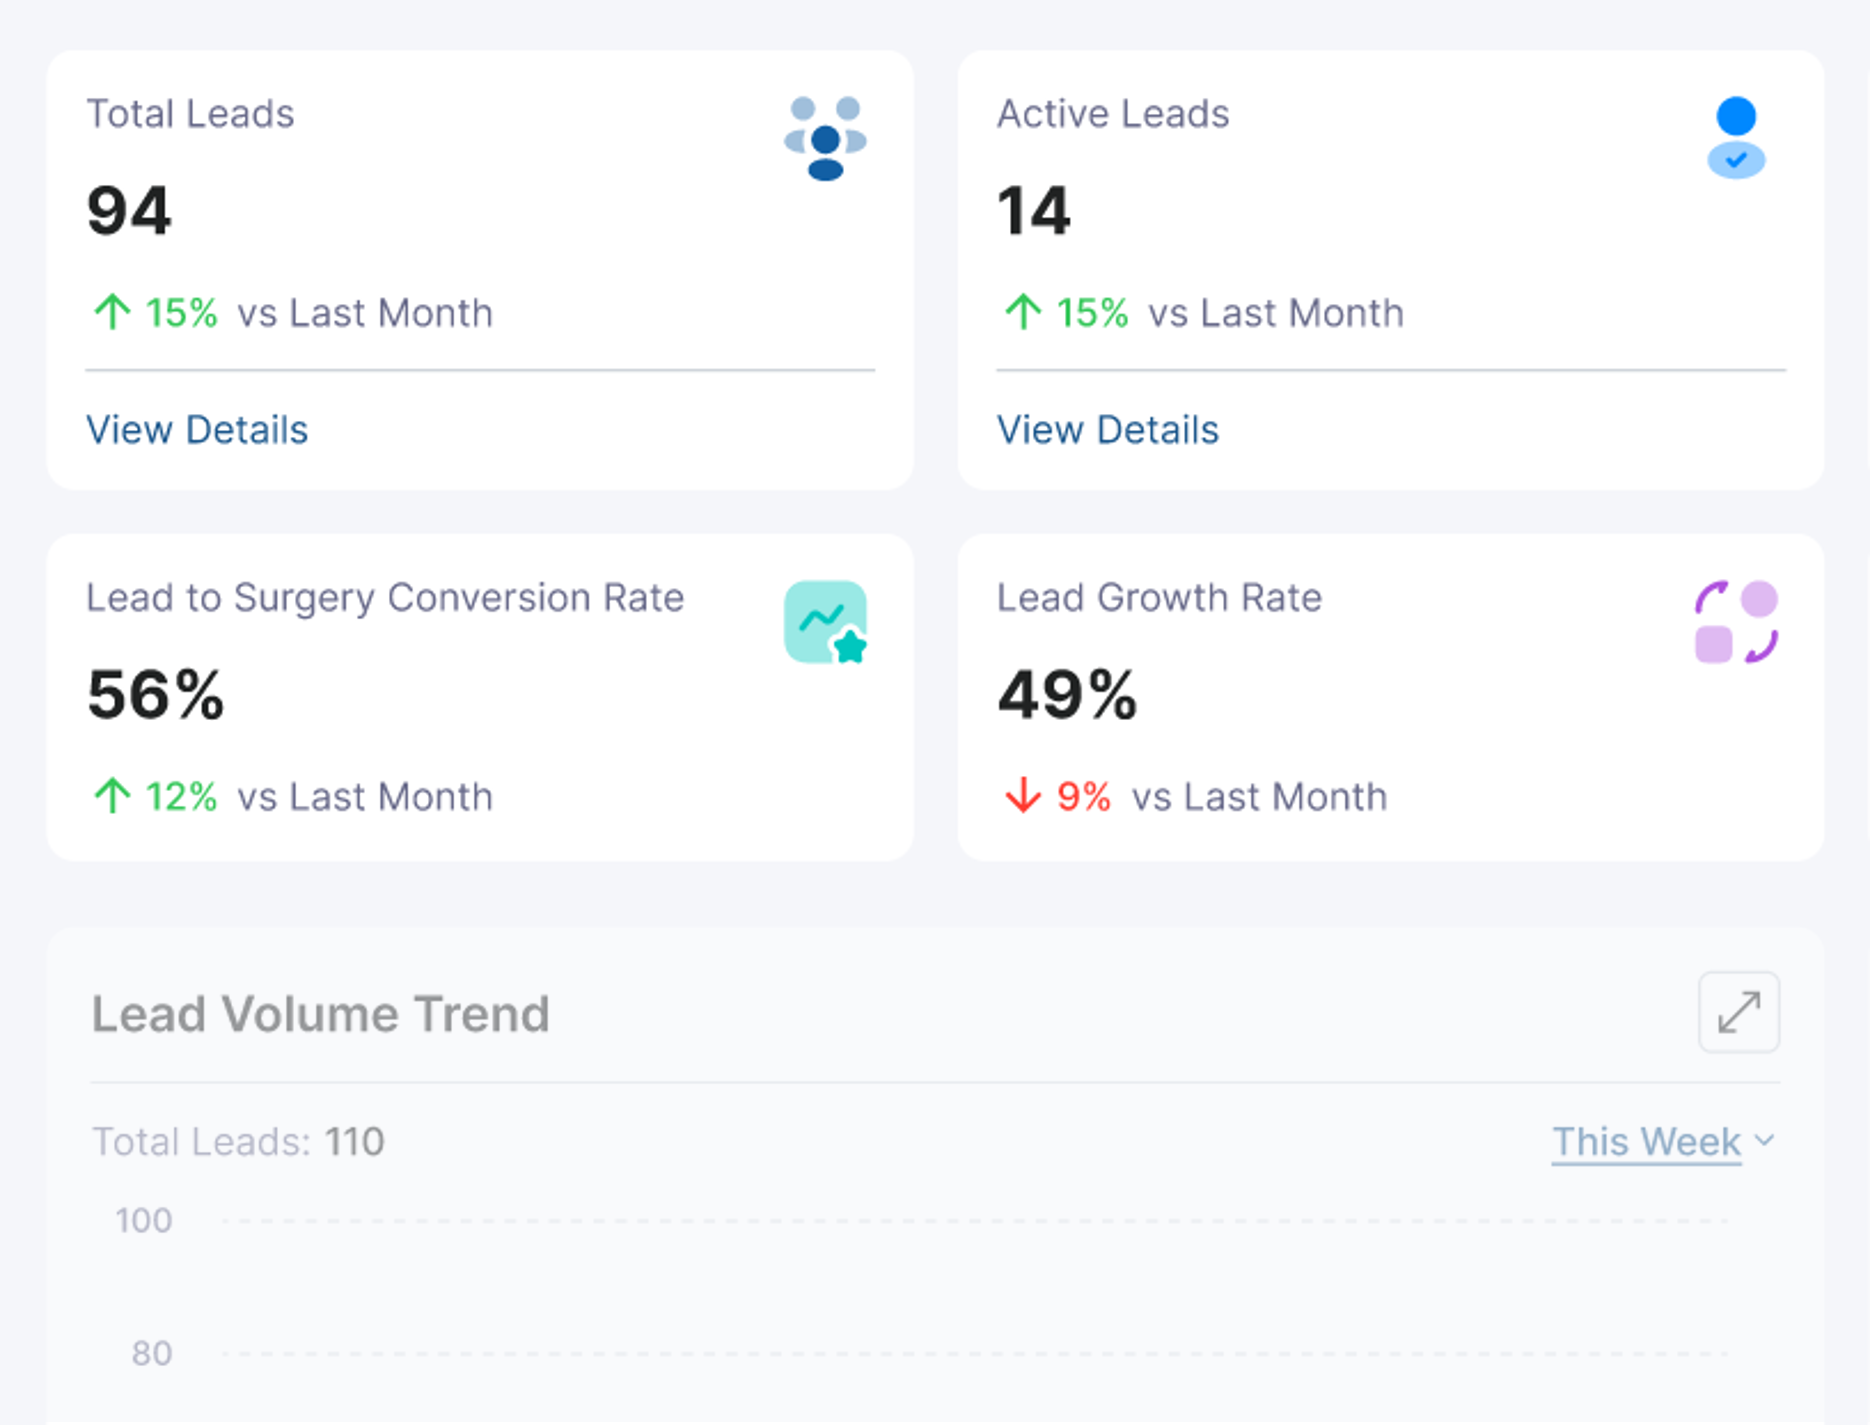Click the green up arrow under Total Leads
The width and height of the screenshot is (1870, 1425).
click(x=112, y=313)
